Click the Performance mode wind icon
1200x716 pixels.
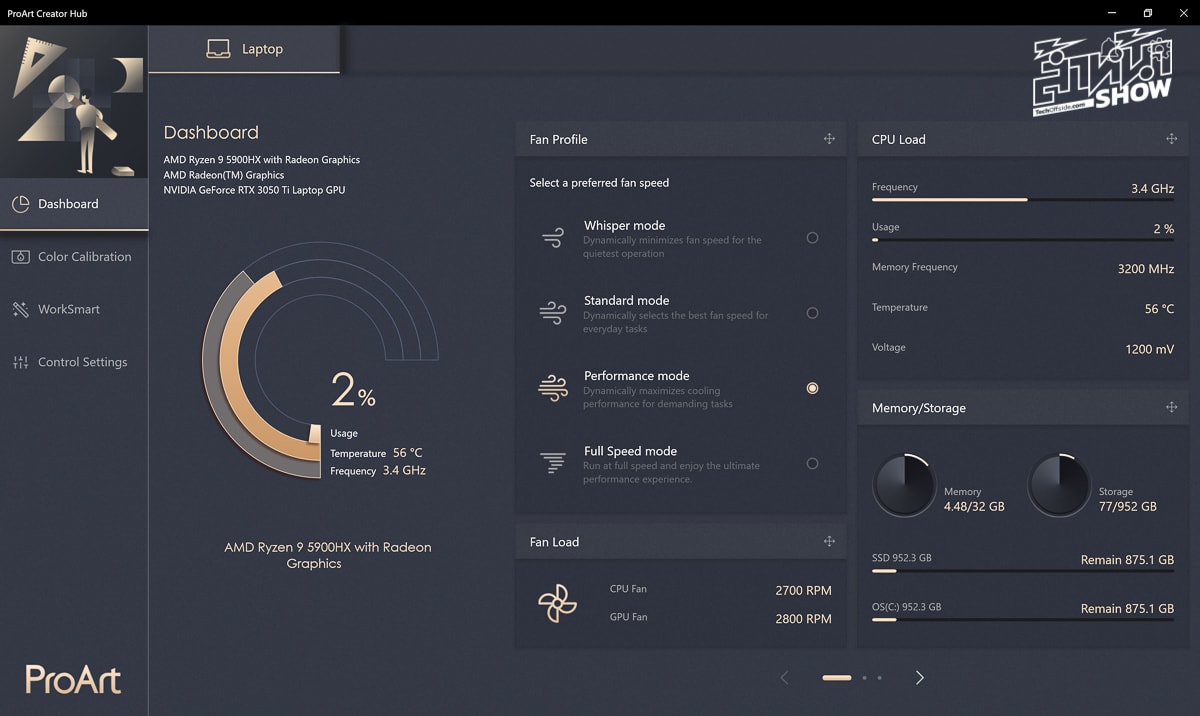[x=552, y=388]
